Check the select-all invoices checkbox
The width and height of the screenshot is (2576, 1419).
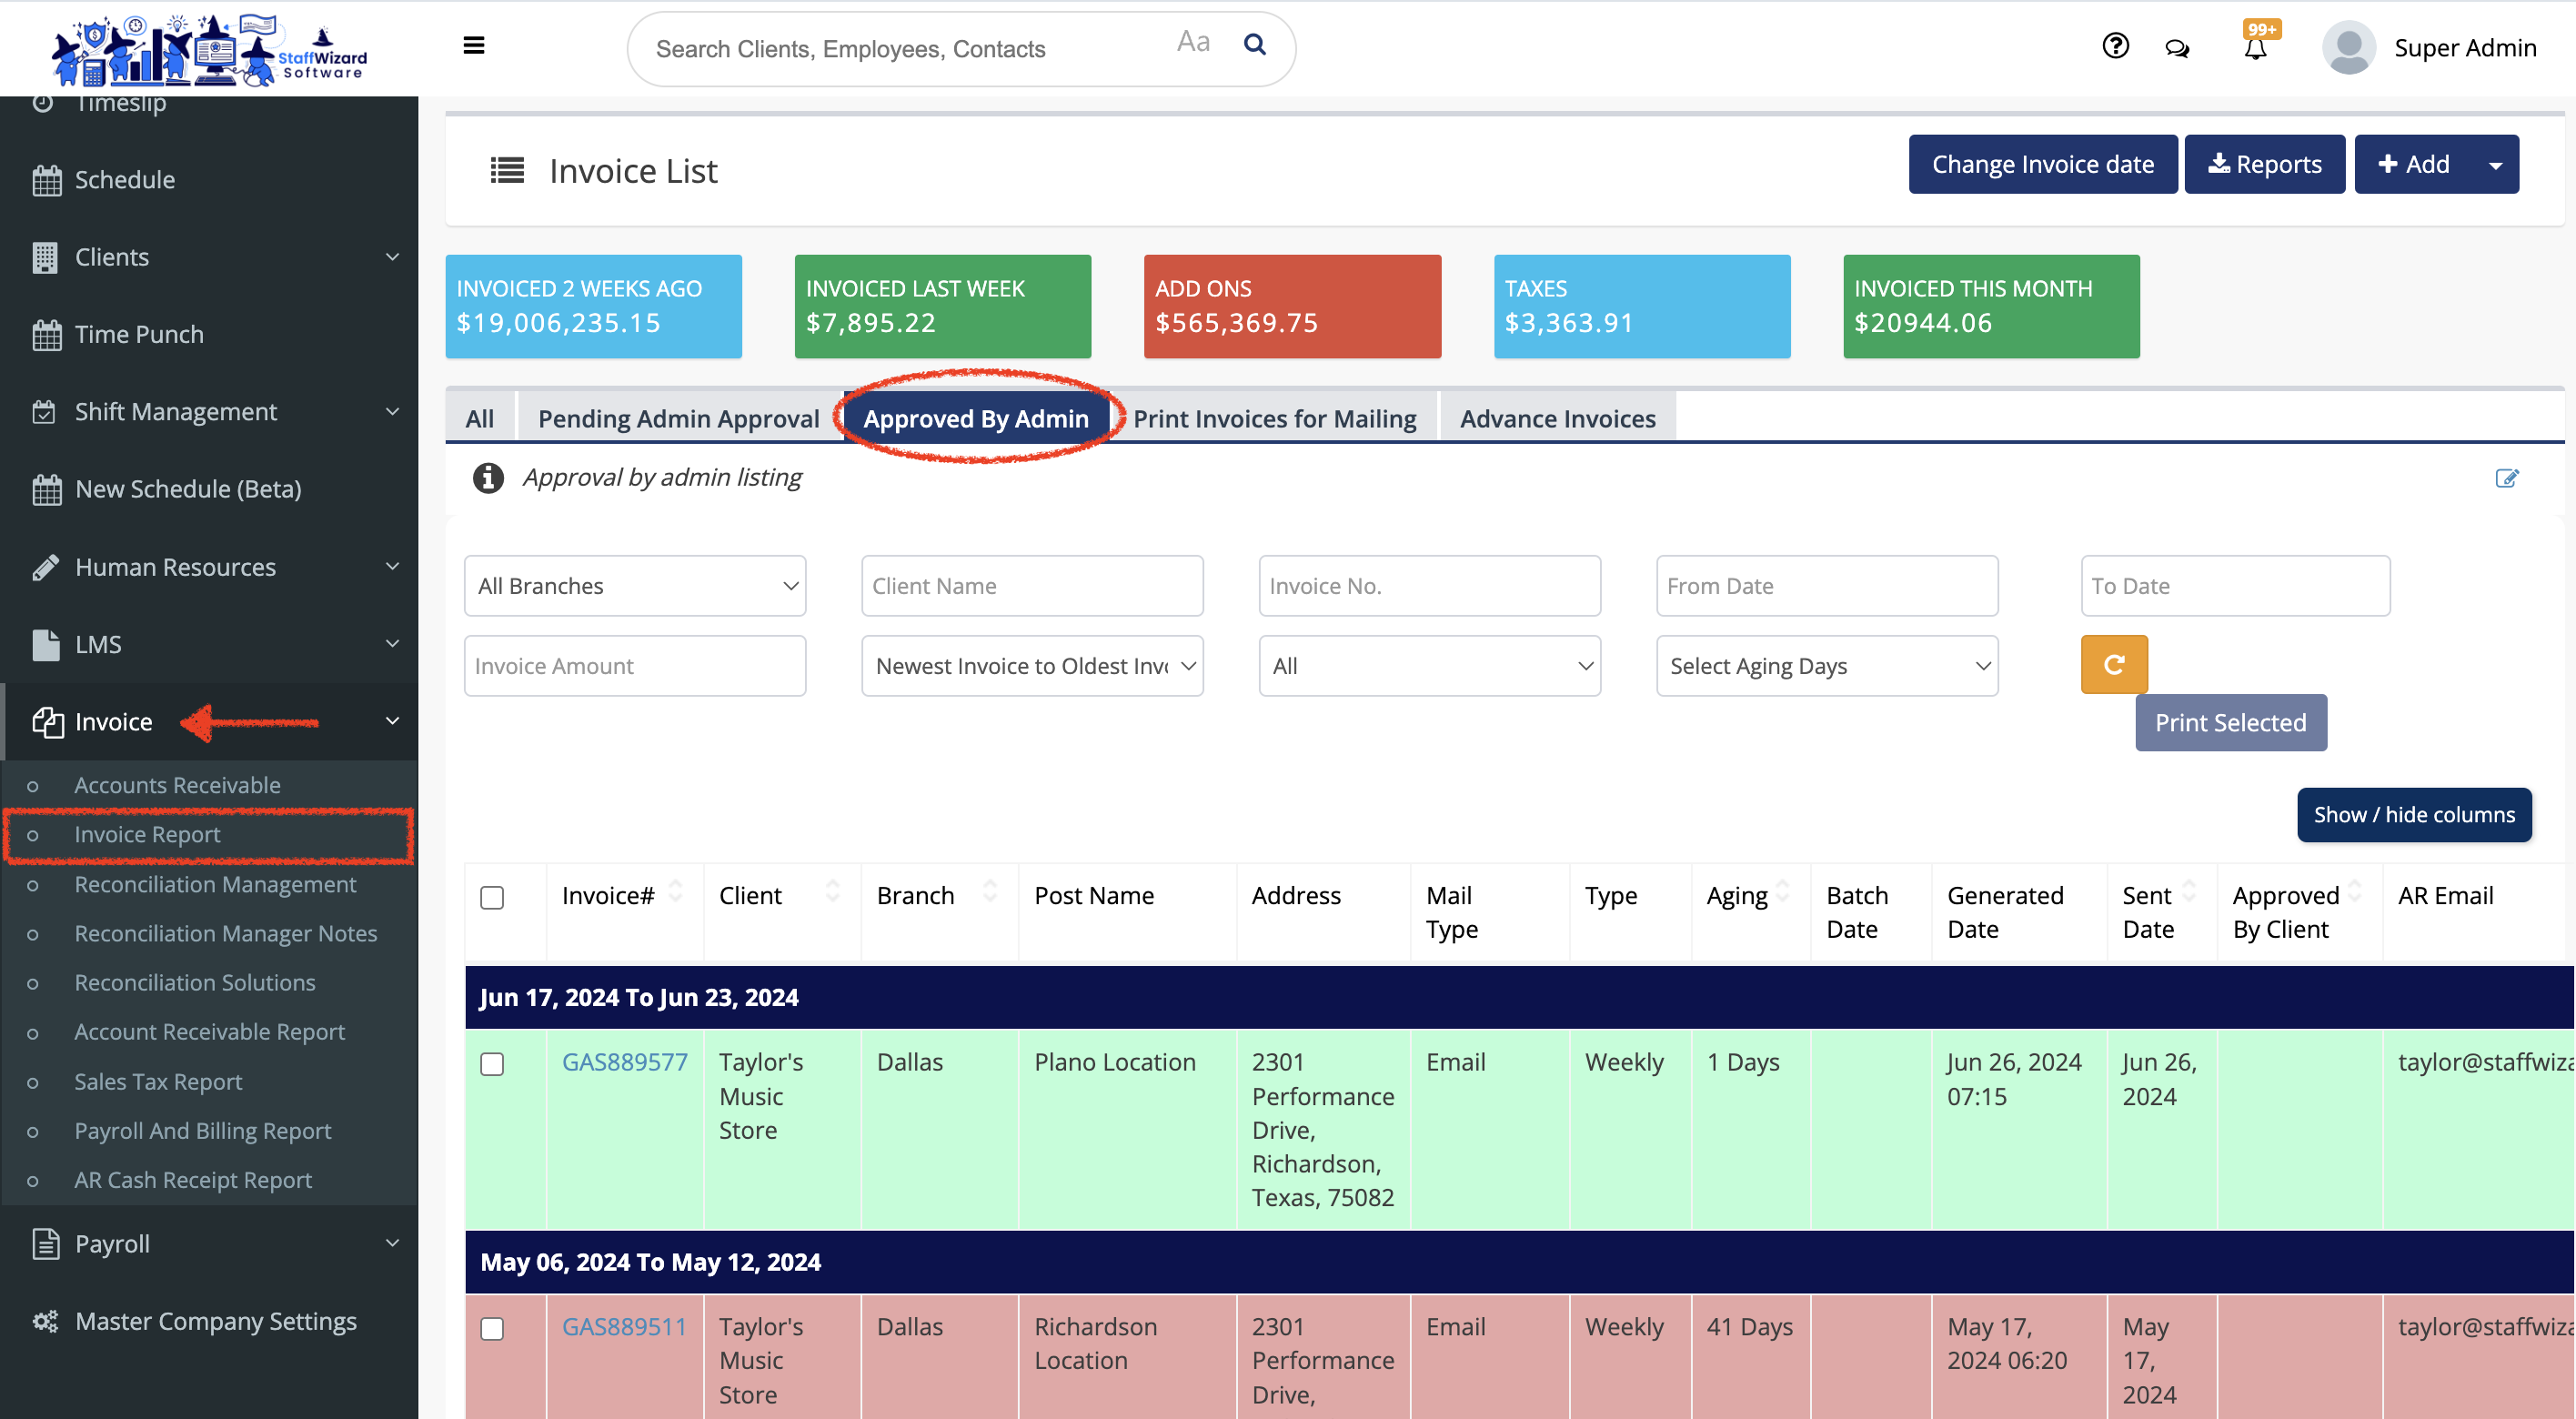pyautogui.click(x=491, y=897)
